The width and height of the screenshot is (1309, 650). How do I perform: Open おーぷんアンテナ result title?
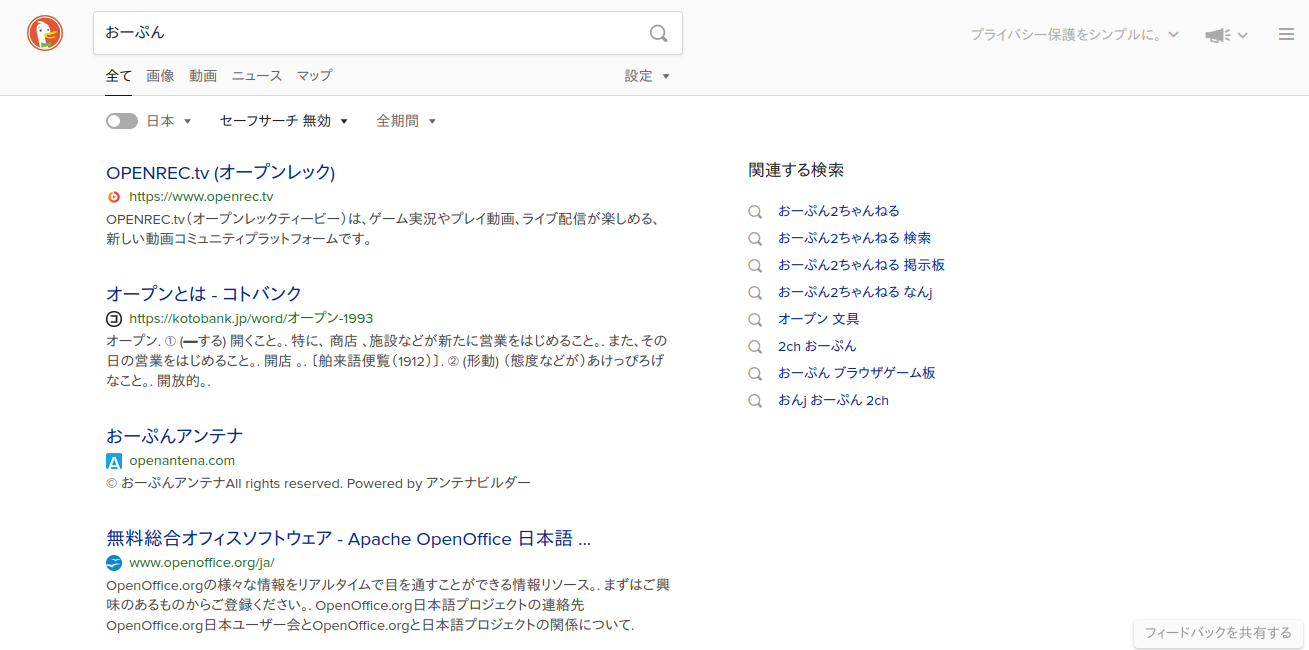point(175,436)
